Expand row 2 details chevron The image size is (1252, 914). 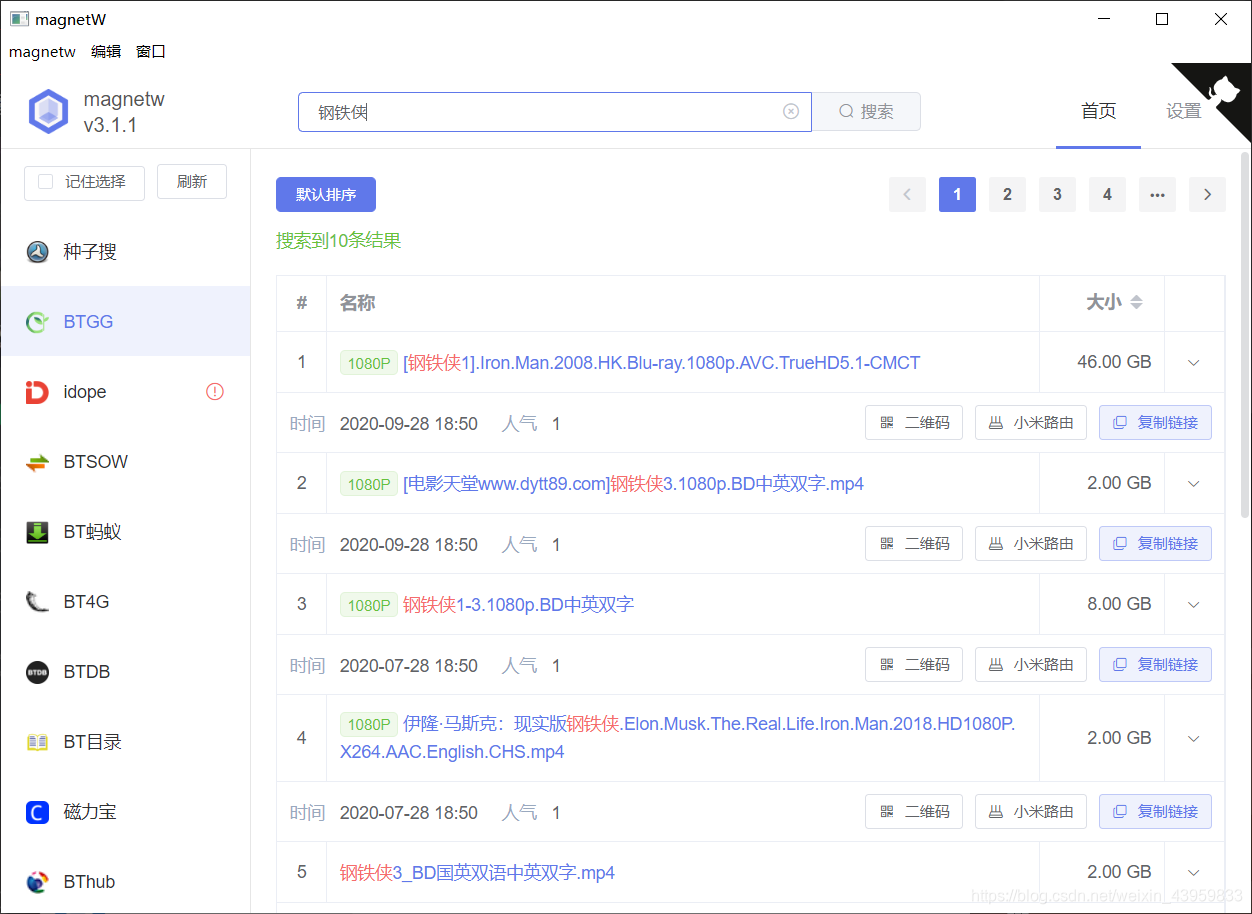click(1193, 484)
